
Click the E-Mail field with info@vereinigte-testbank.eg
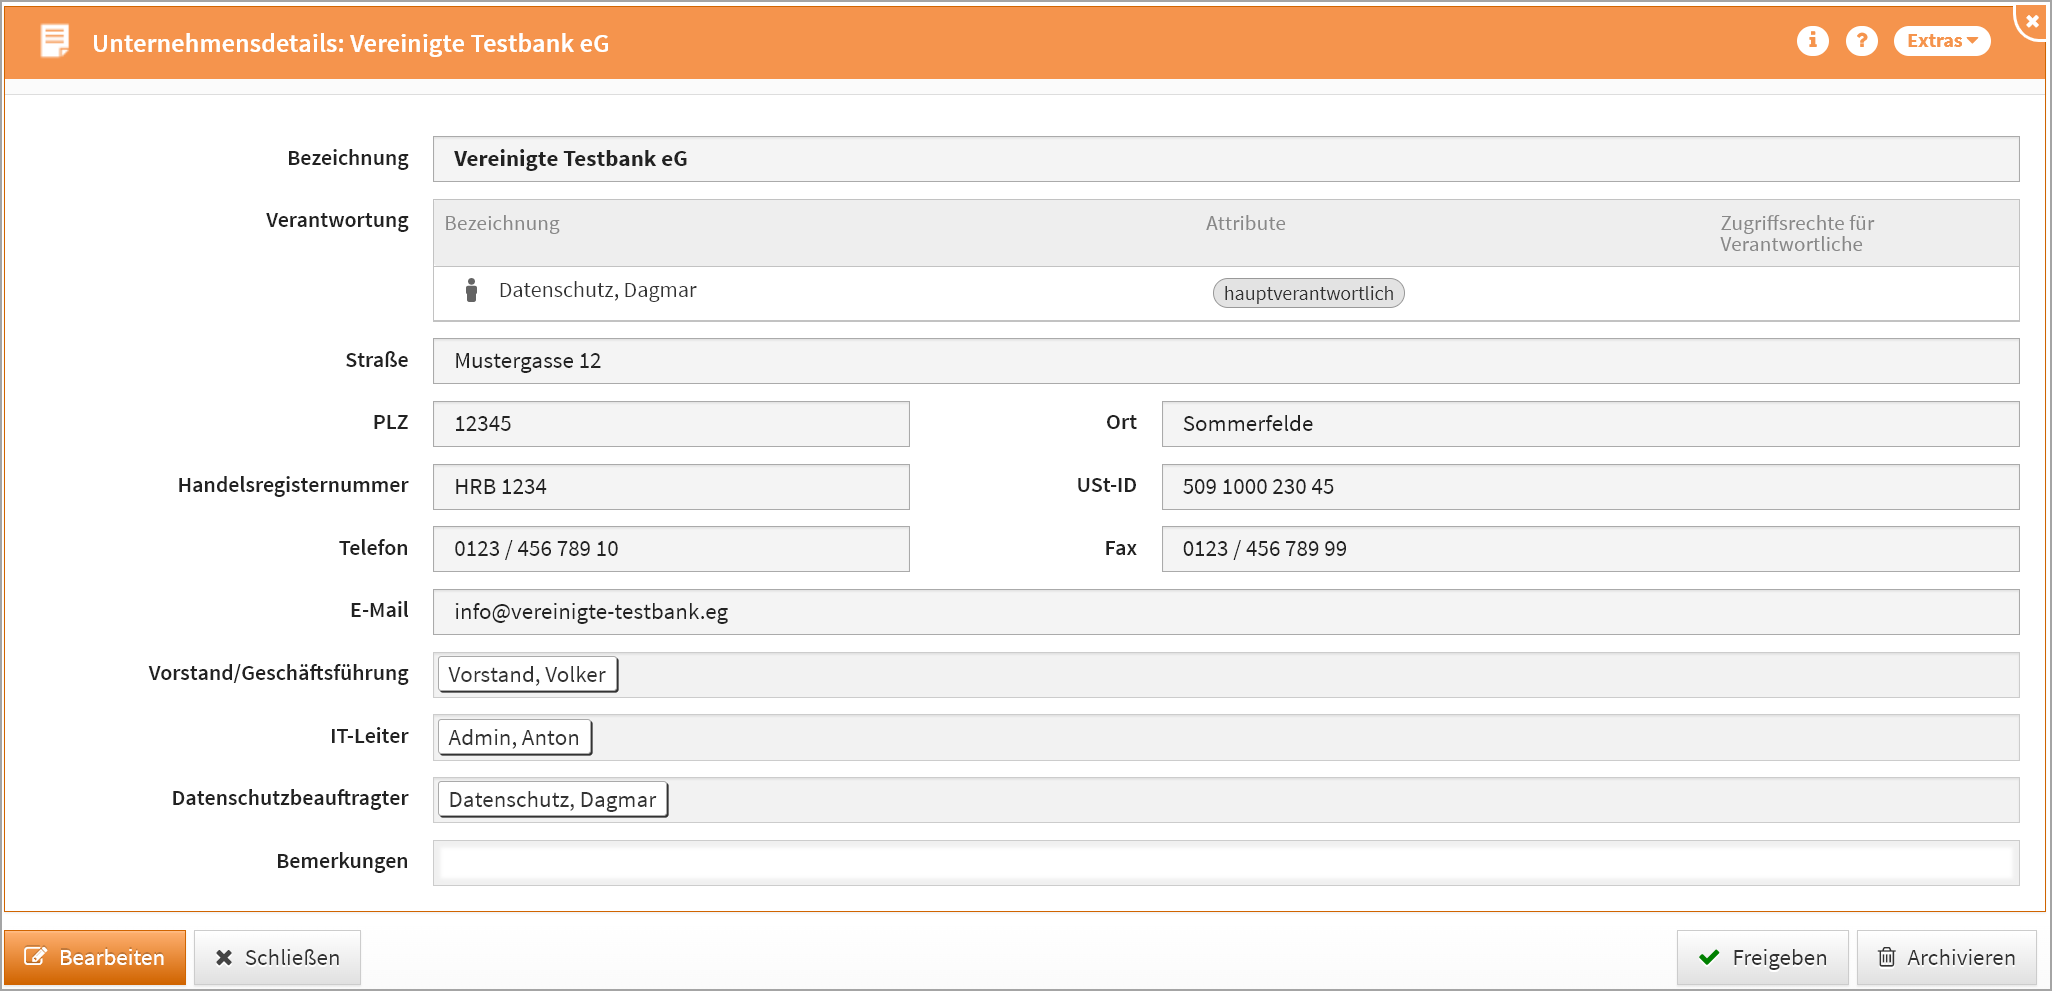[x=1225, y=612]
